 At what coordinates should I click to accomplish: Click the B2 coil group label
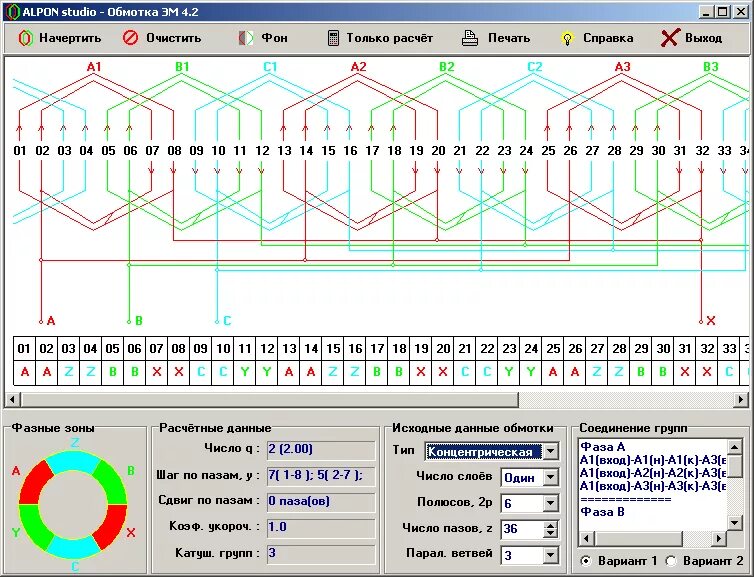coord(446,66)
